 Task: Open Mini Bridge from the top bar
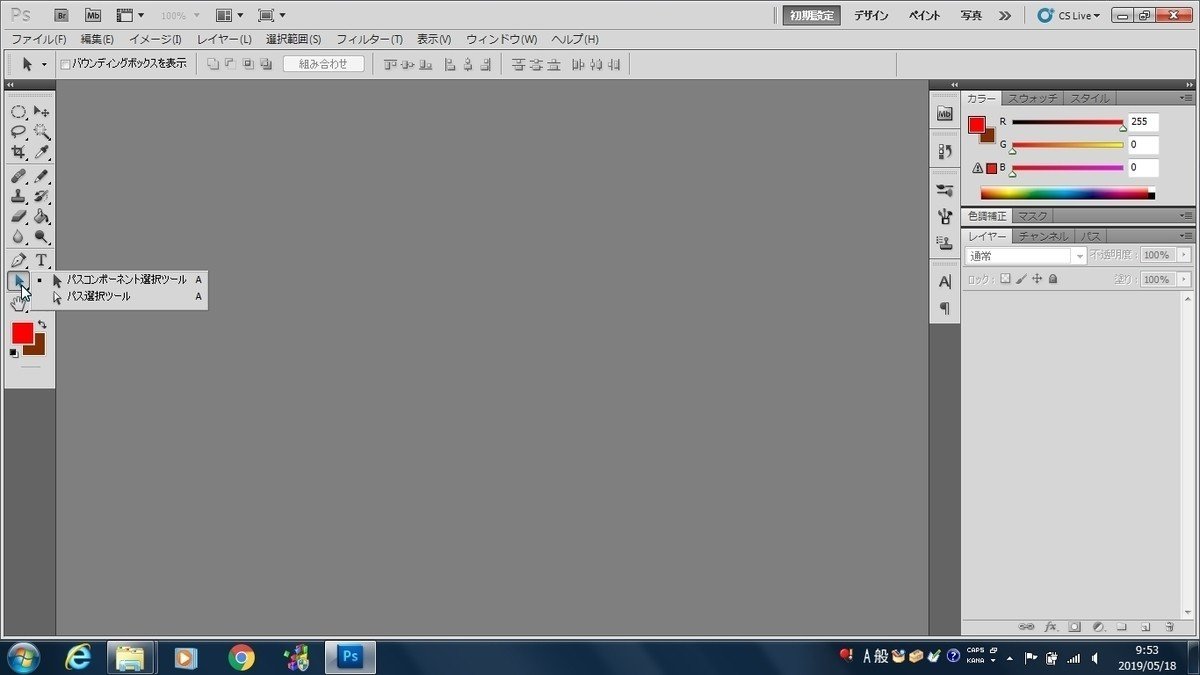(93, 15)
